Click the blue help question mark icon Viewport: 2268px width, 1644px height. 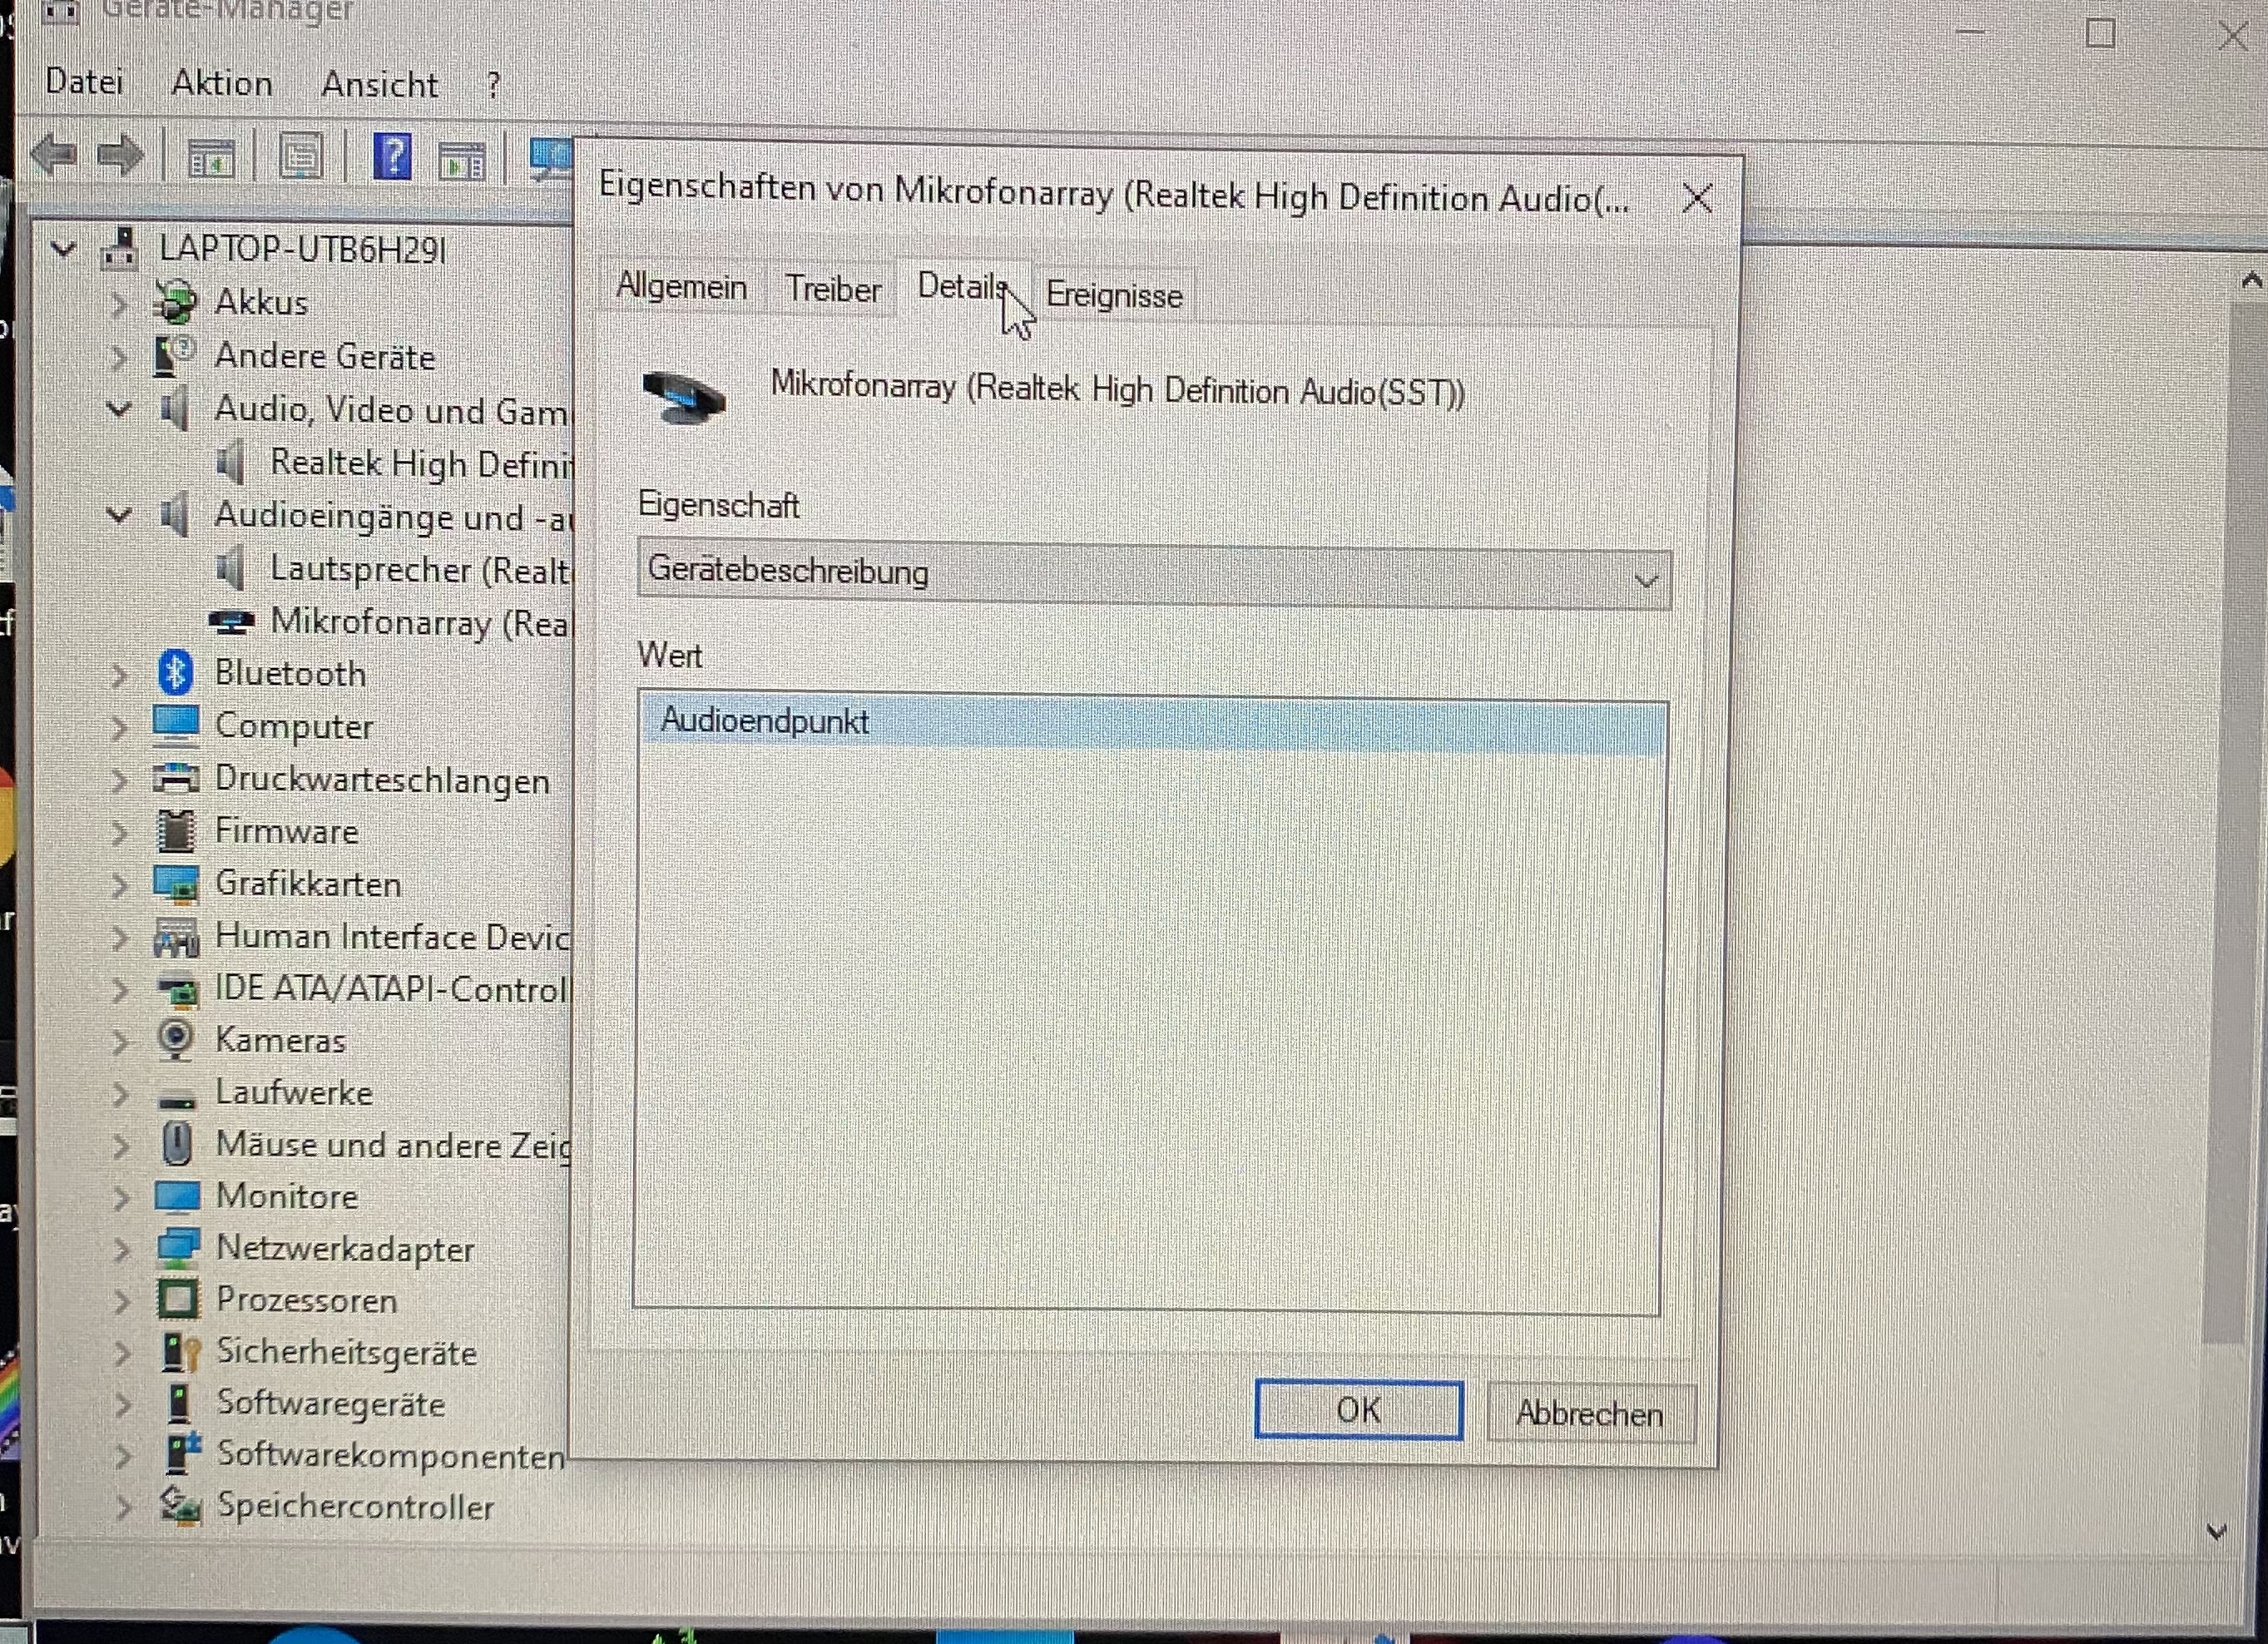(393, 157)
